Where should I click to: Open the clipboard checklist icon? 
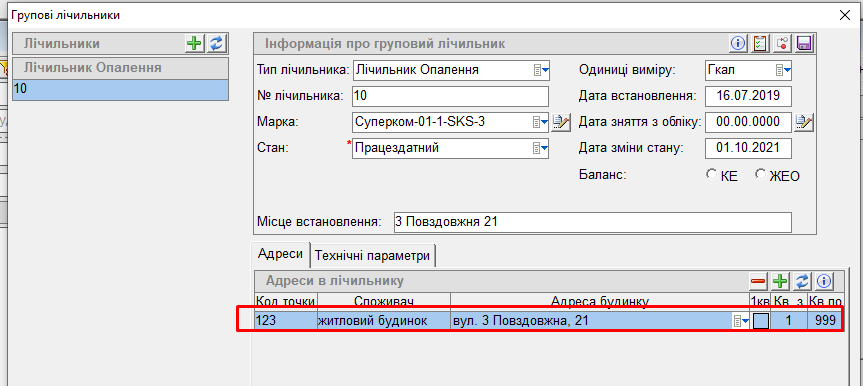pos(760,44)
